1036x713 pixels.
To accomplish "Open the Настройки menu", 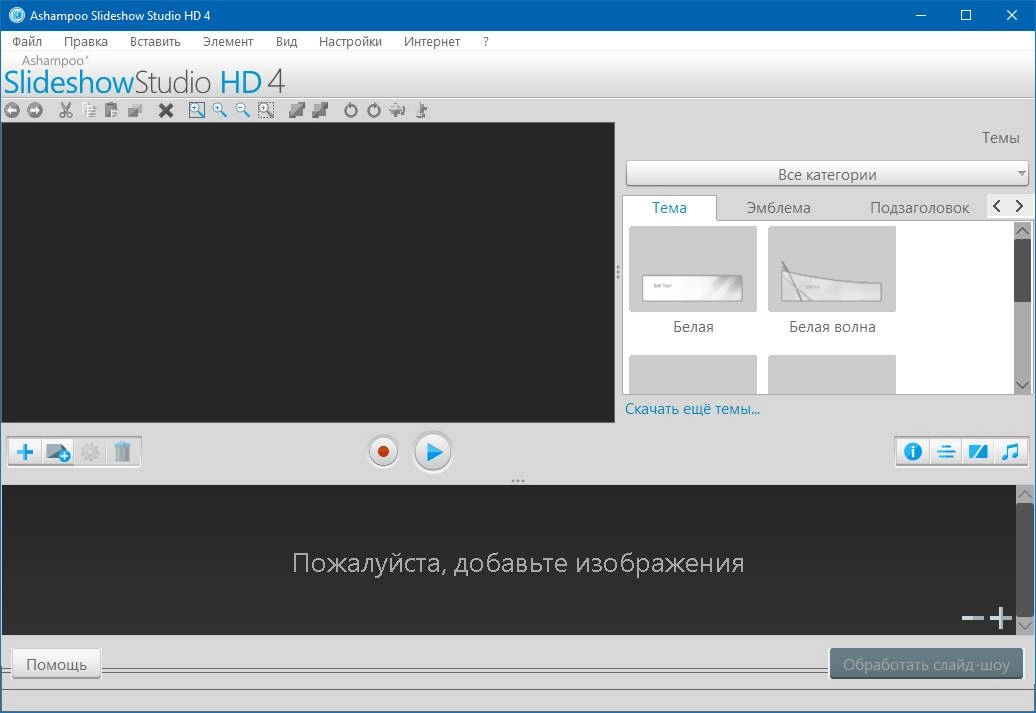I will [x=350, y=41].
